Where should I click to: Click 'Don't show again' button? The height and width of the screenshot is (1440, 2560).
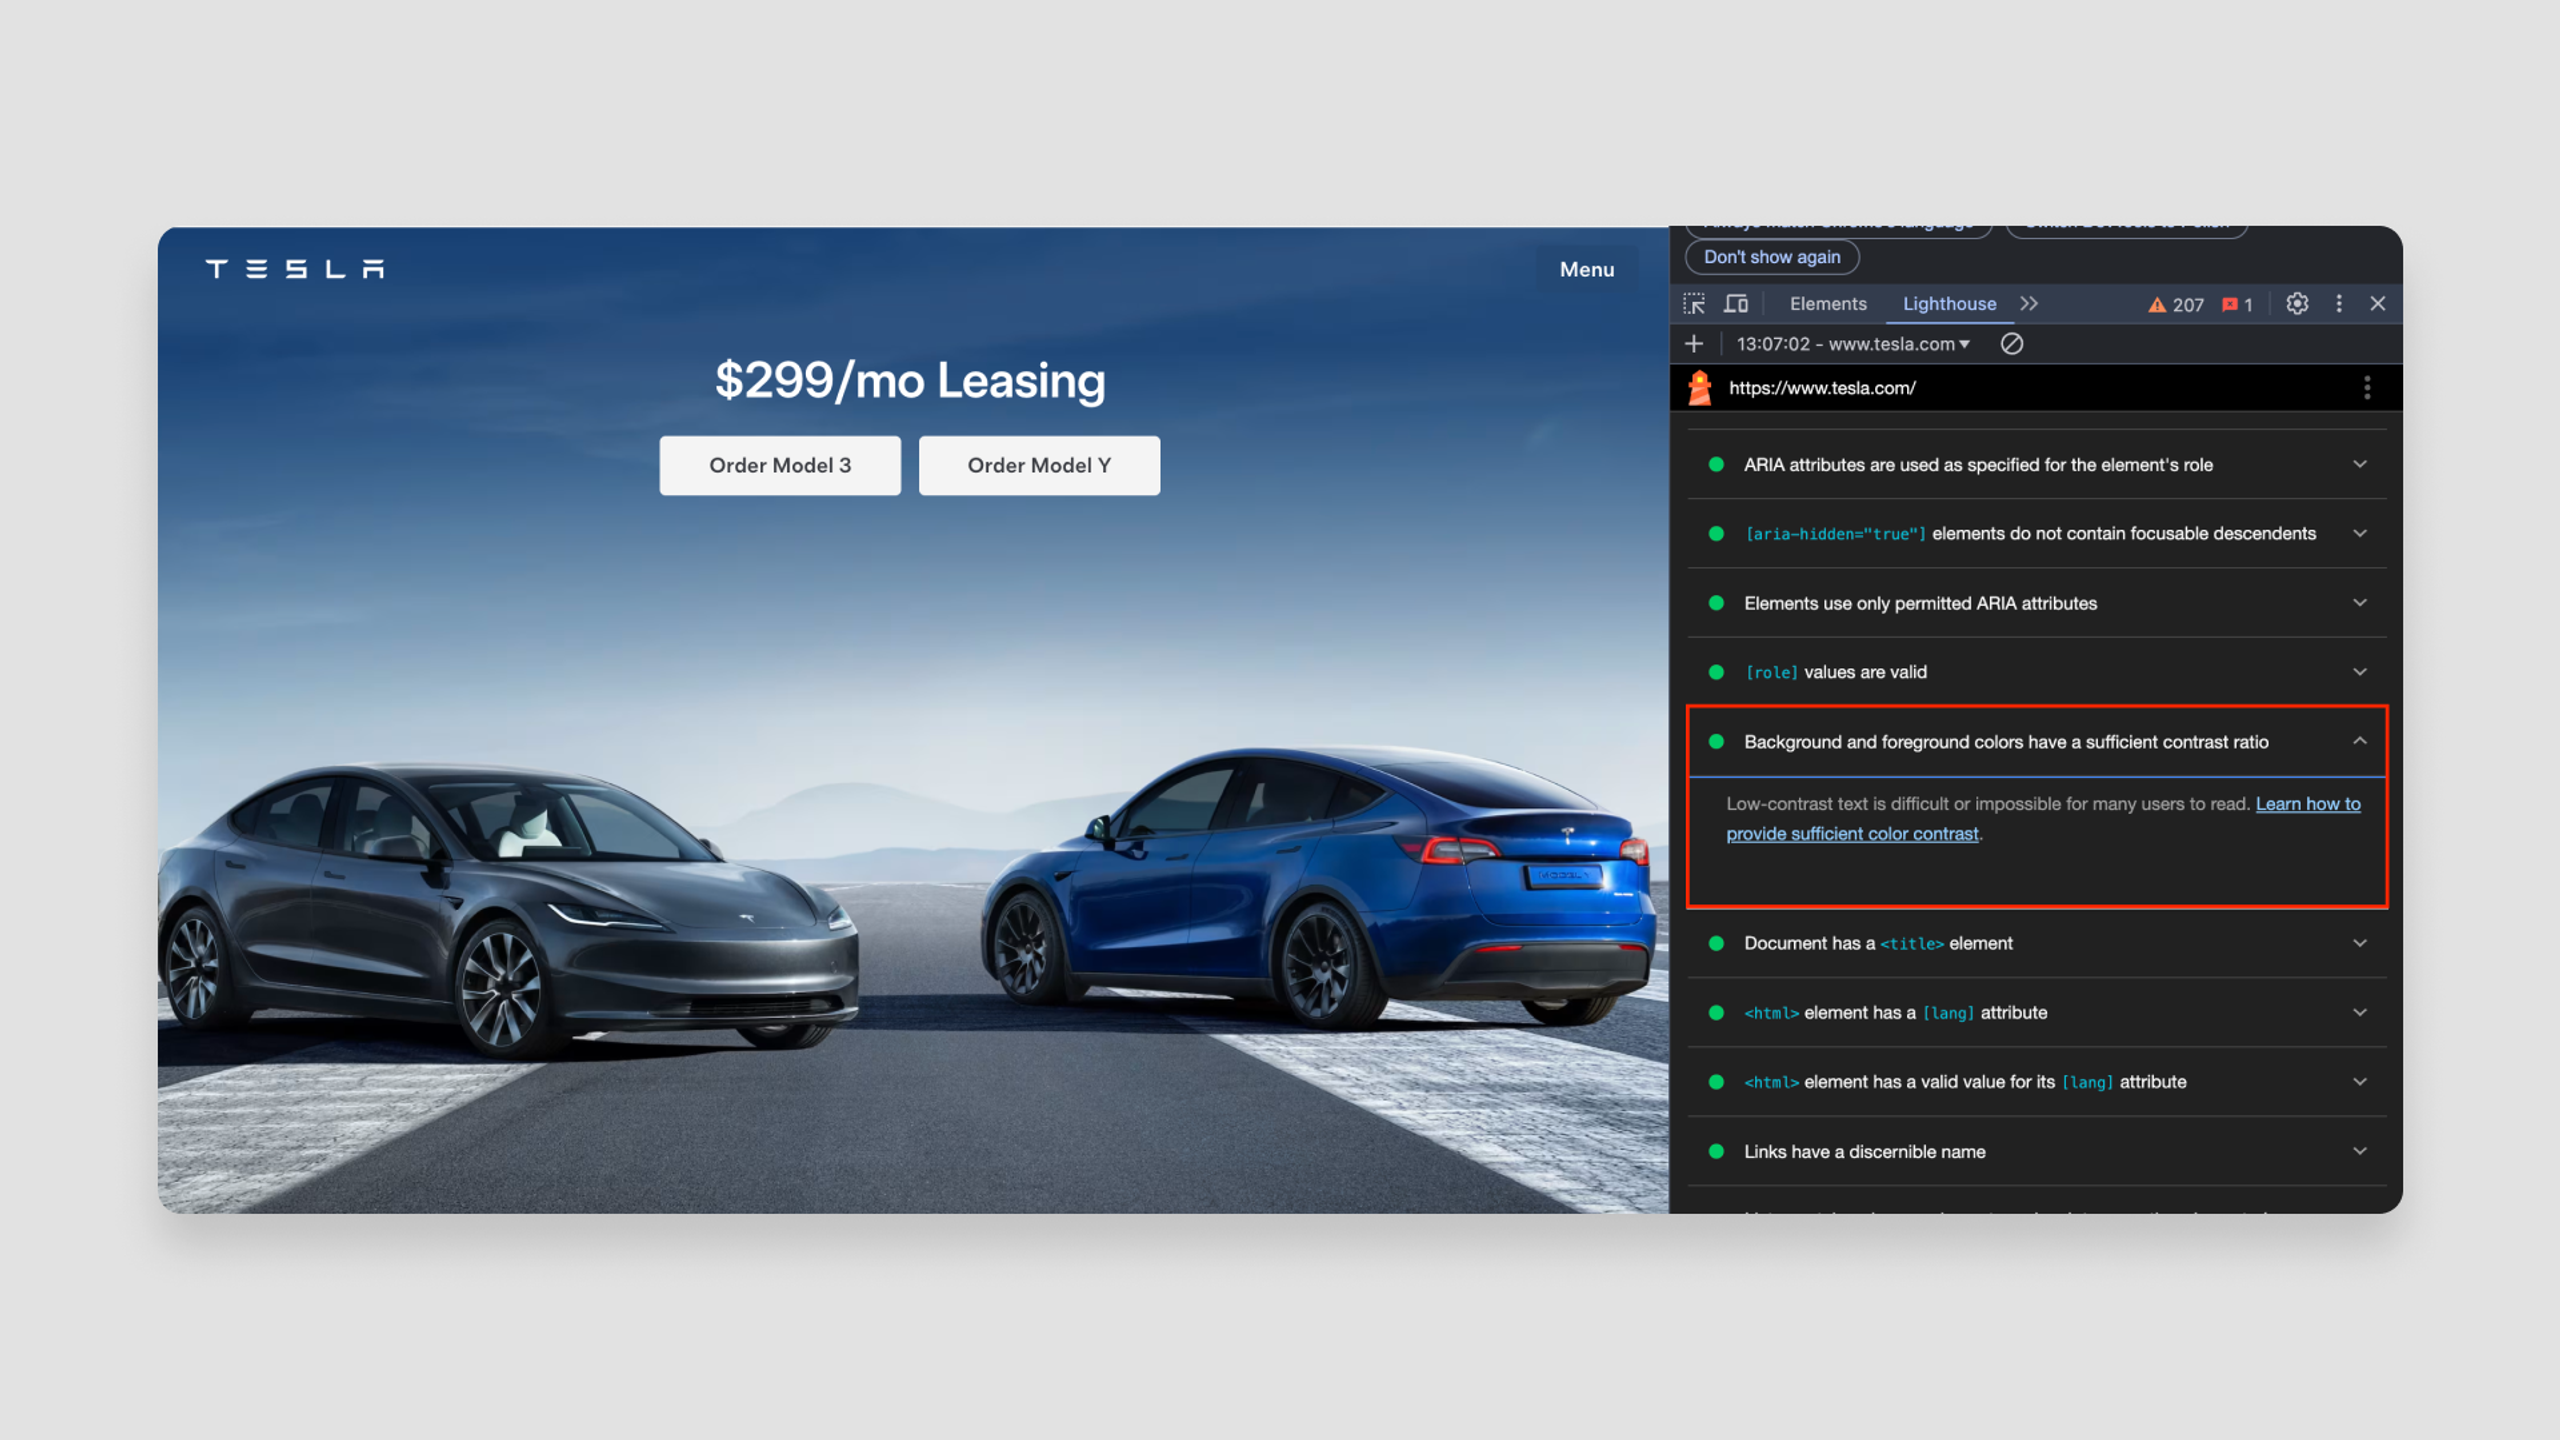click(x=1772, y=257)
